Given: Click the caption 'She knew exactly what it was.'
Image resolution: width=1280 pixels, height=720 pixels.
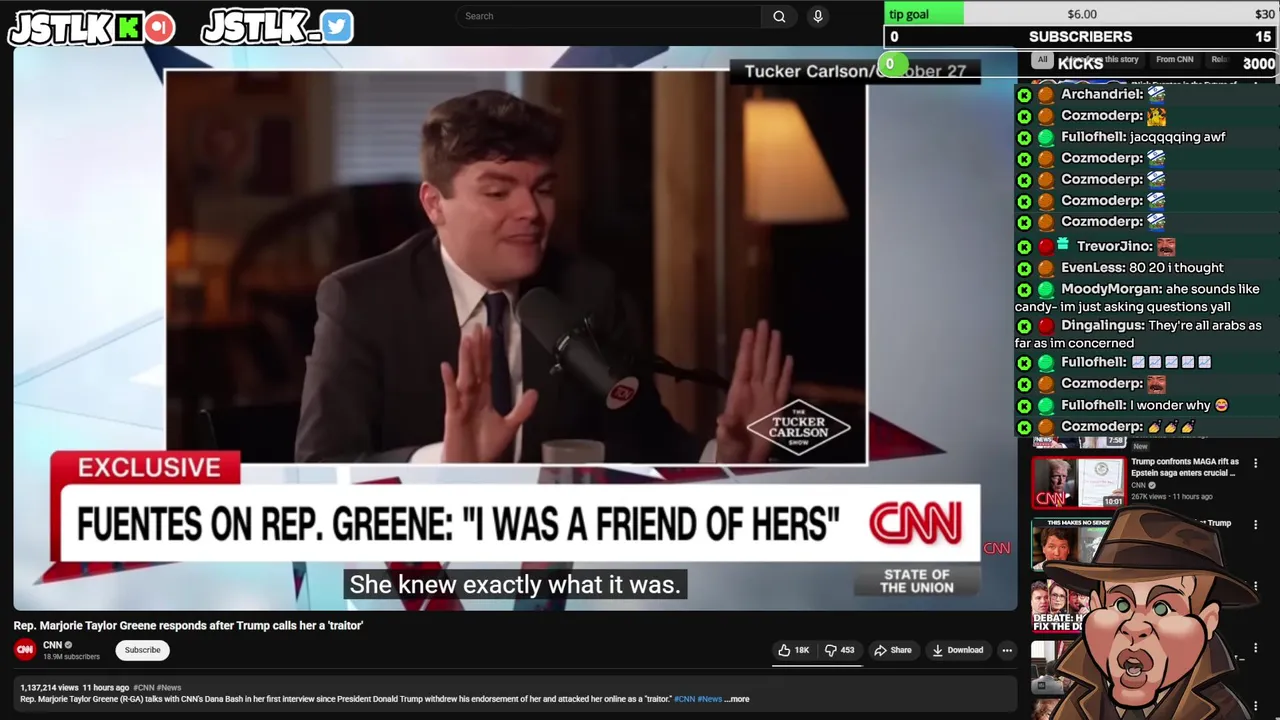Looking at the screenshot, I should coord(515,585).
